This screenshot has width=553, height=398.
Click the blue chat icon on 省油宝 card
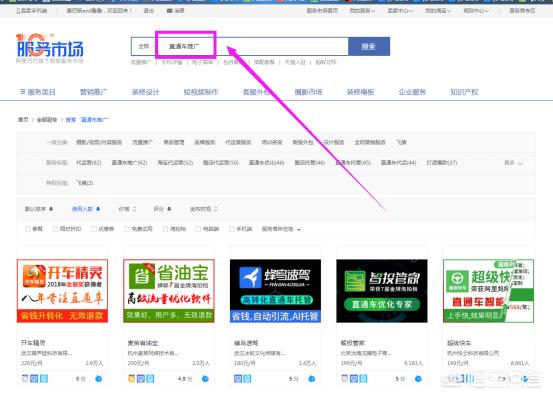click(x=205, y=379)
